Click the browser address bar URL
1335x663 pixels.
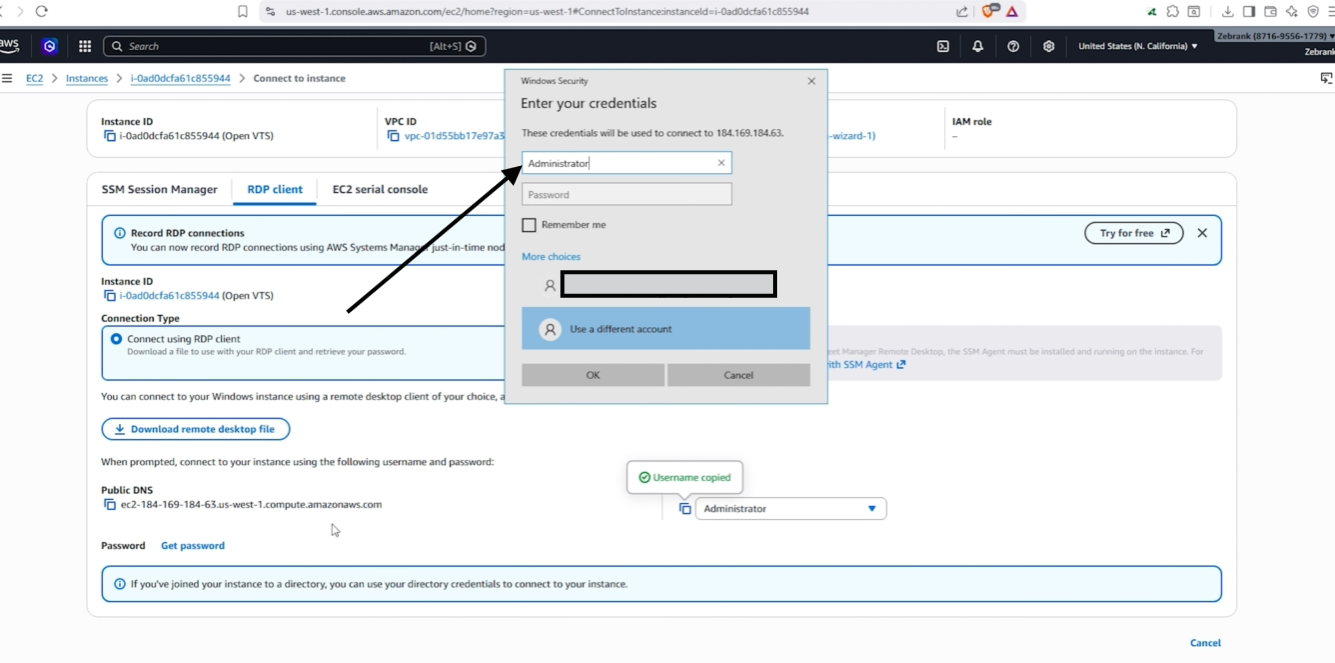tap(547, 11)
